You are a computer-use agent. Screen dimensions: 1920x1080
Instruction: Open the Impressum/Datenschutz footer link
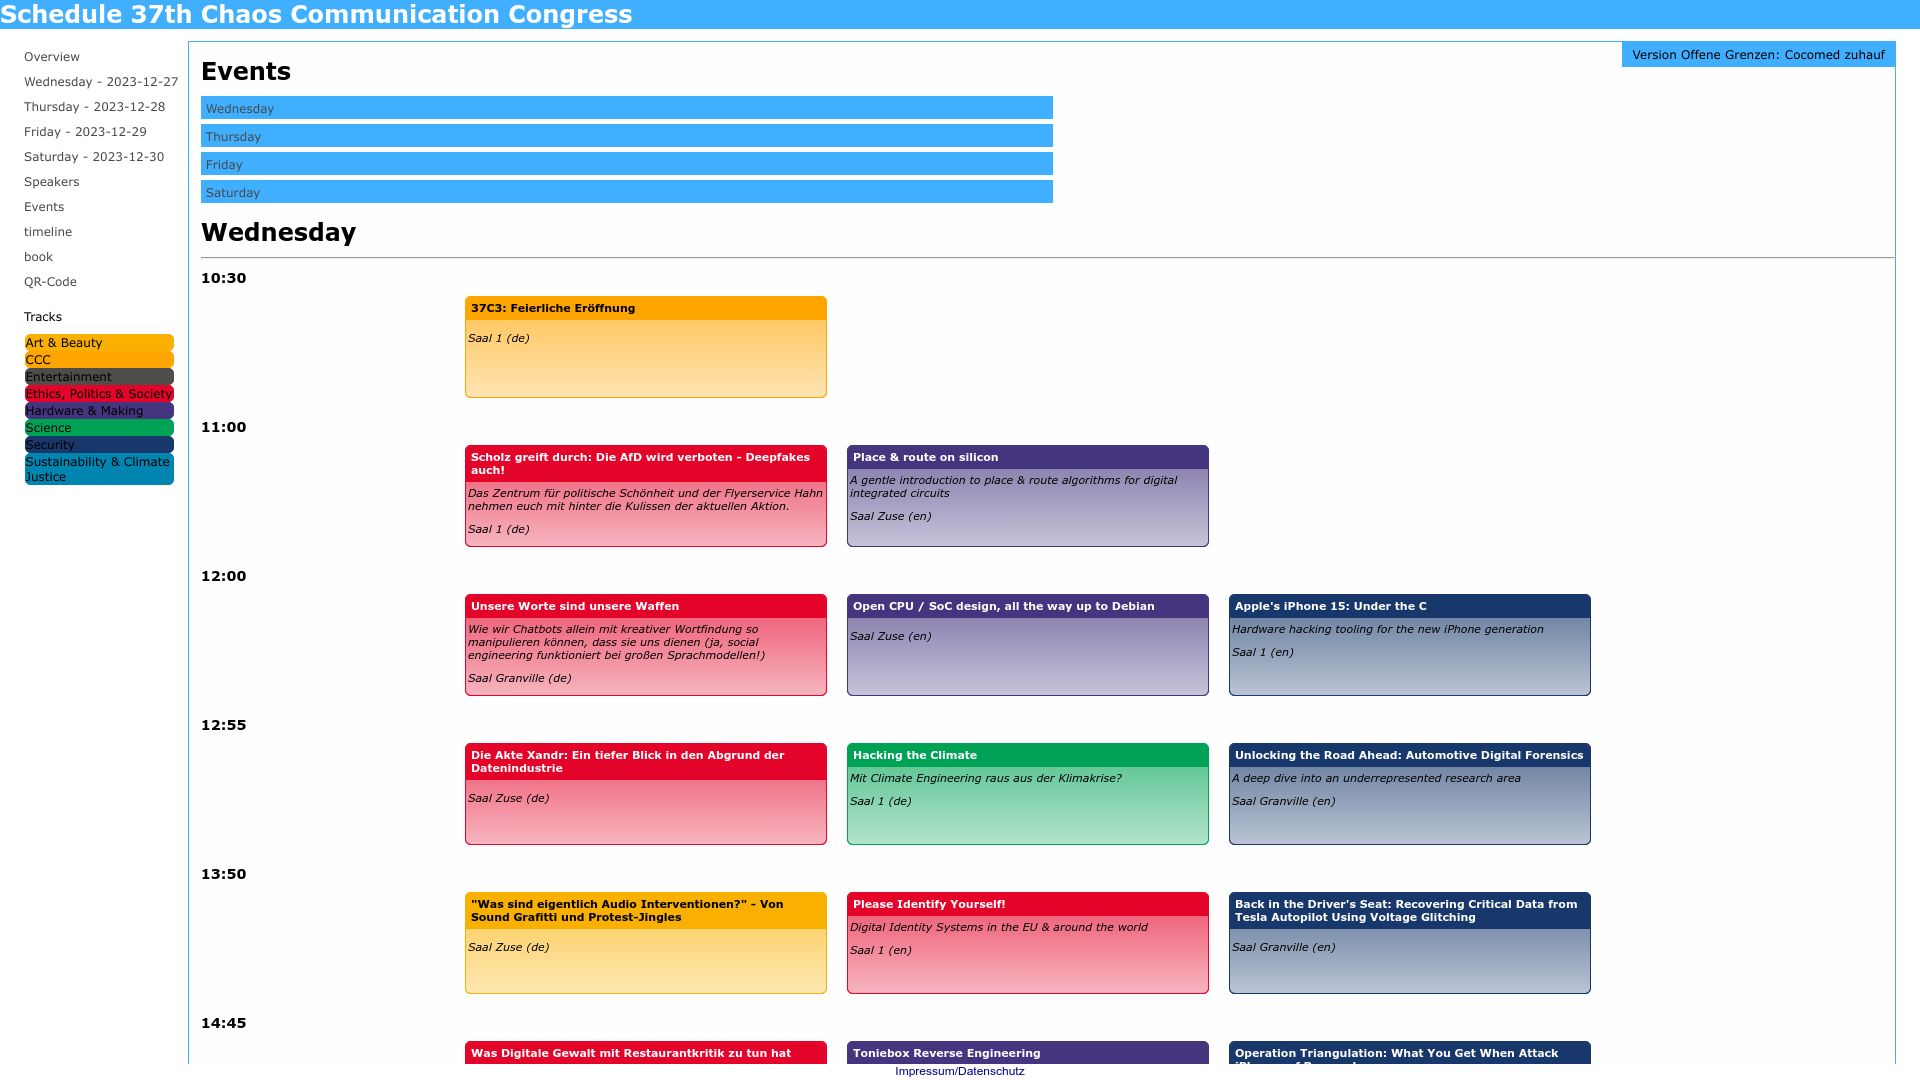960,1071
